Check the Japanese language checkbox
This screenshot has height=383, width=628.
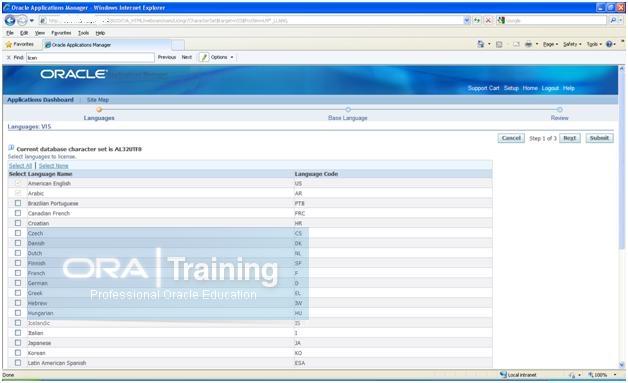18,343
